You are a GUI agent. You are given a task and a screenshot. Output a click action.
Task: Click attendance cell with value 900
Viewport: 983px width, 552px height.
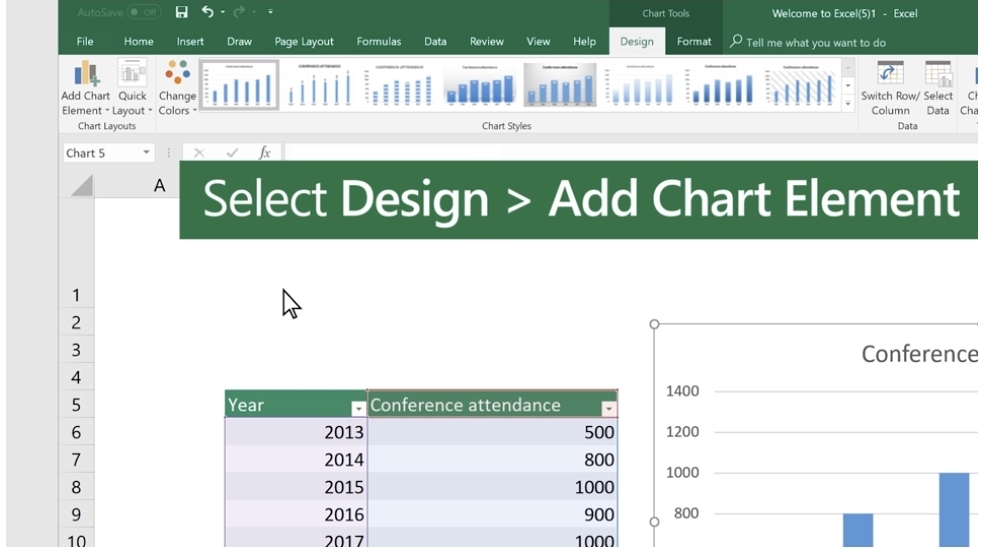493,514
